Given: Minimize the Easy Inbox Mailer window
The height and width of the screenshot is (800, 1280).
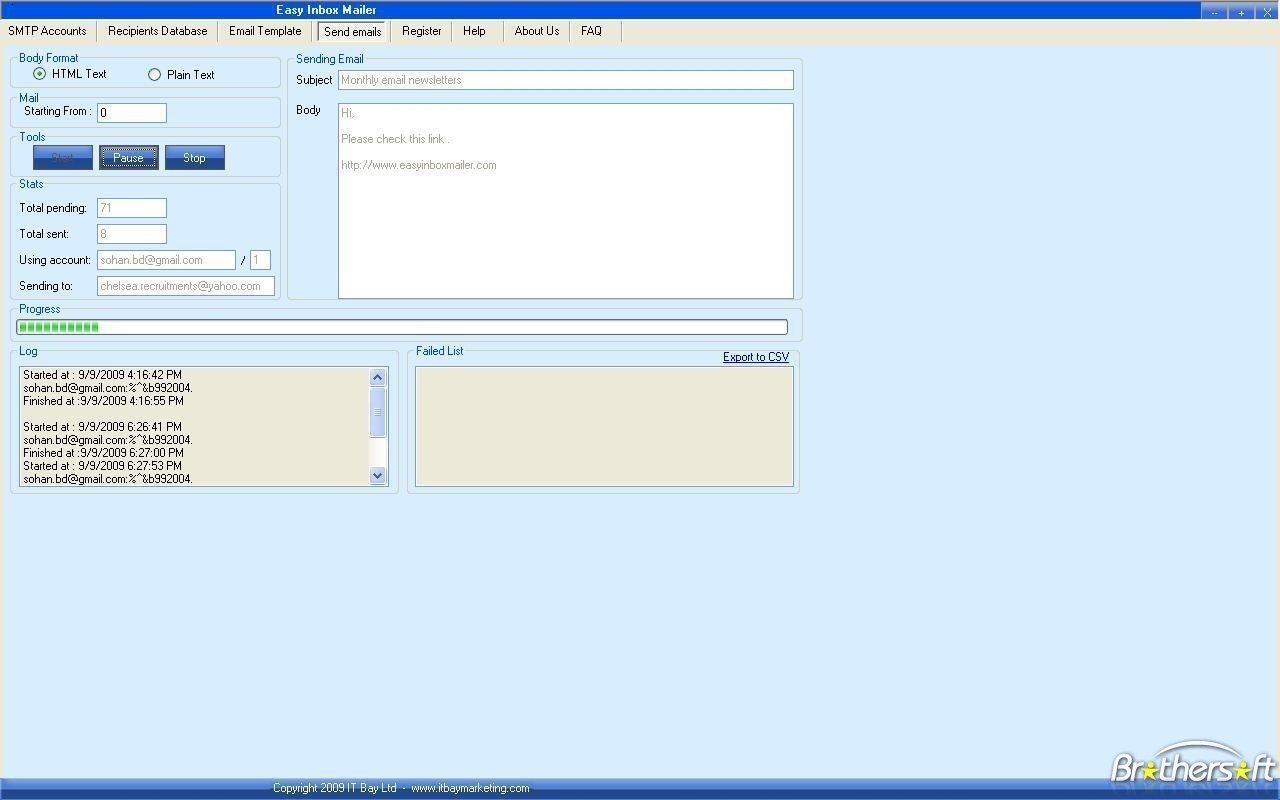Looking at the screenshot, I should click(1214, 11).
